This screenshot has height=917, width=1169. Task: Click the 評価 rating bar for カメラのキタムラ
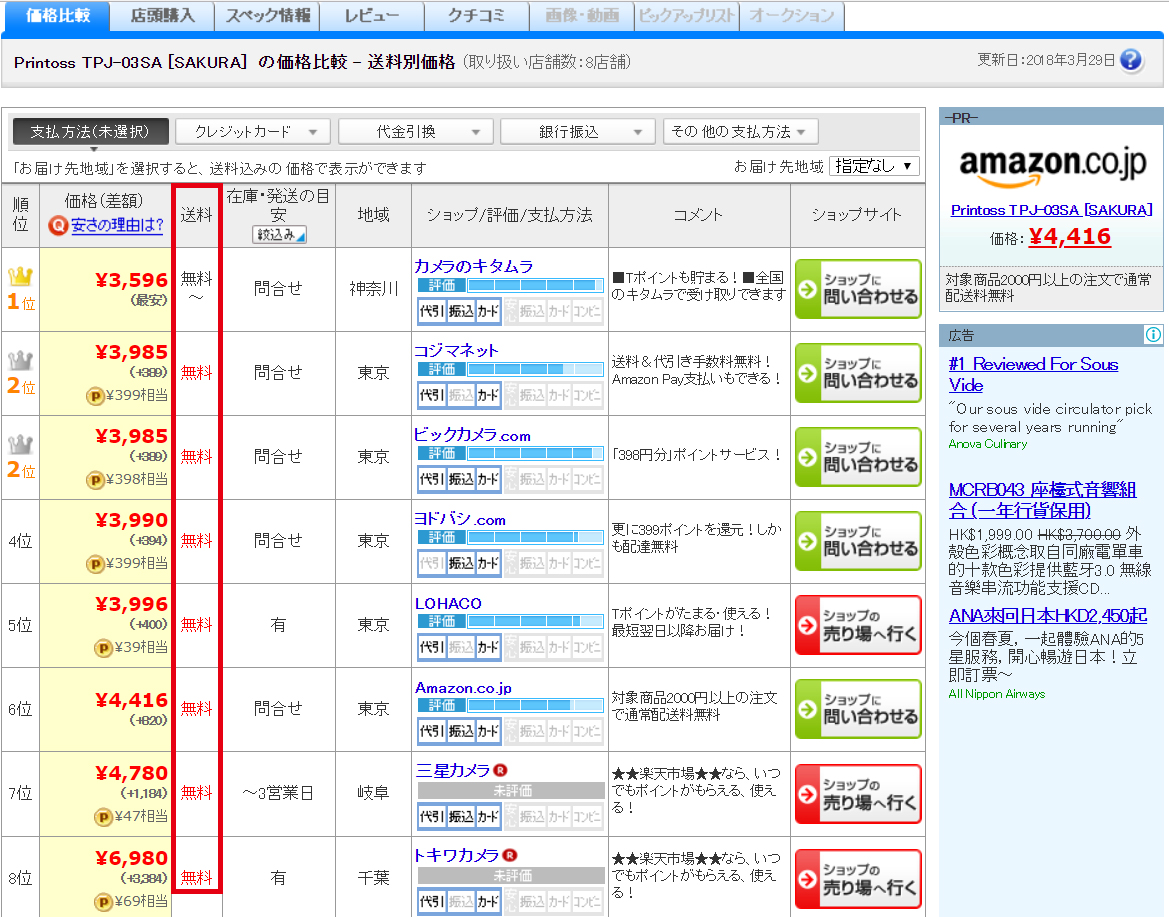(x=510, y=285)
